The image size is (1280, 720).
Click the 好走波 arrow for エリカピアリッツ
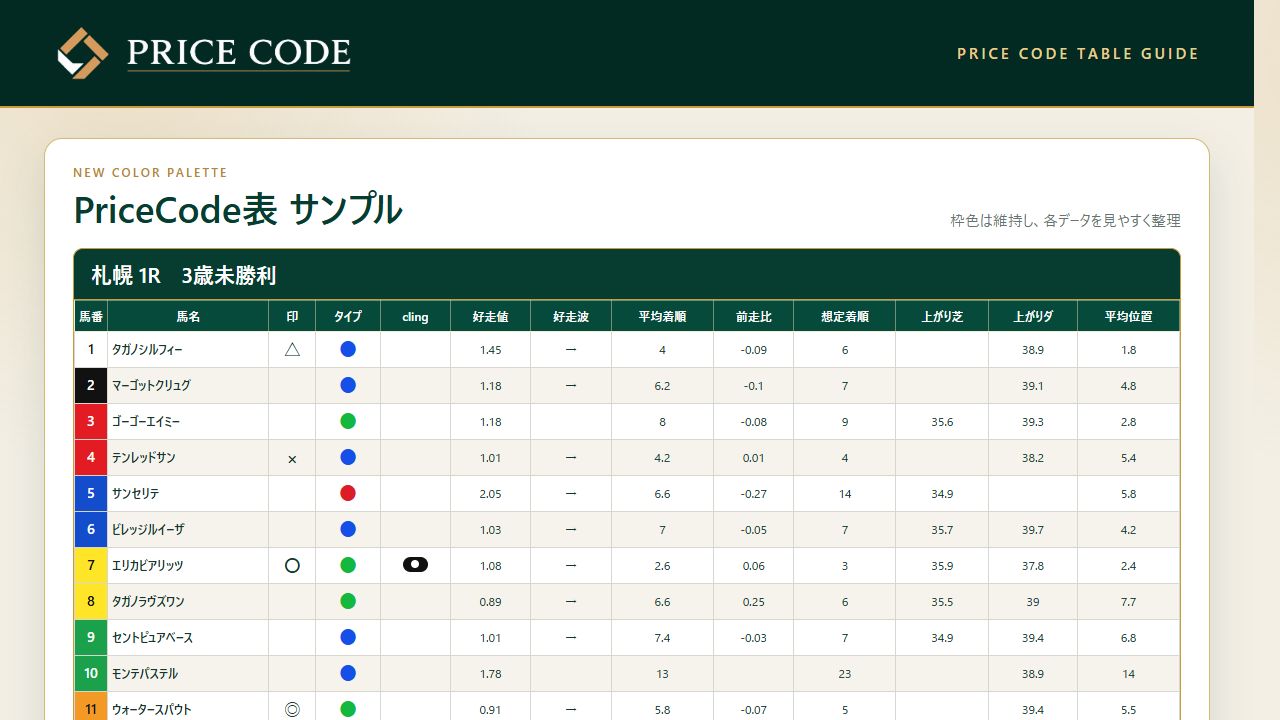pos(571,565)
